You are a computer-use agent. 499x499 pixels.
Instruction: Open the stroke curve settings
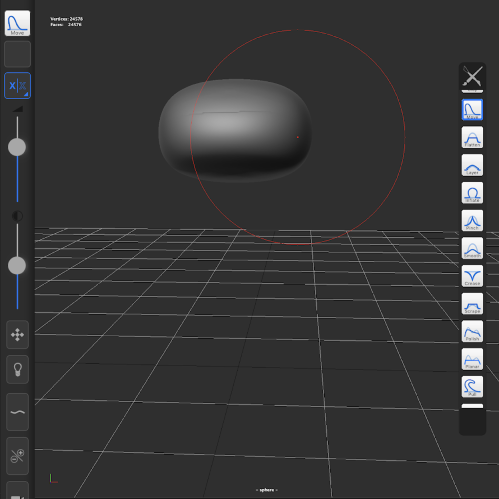[x=17, y=412]
